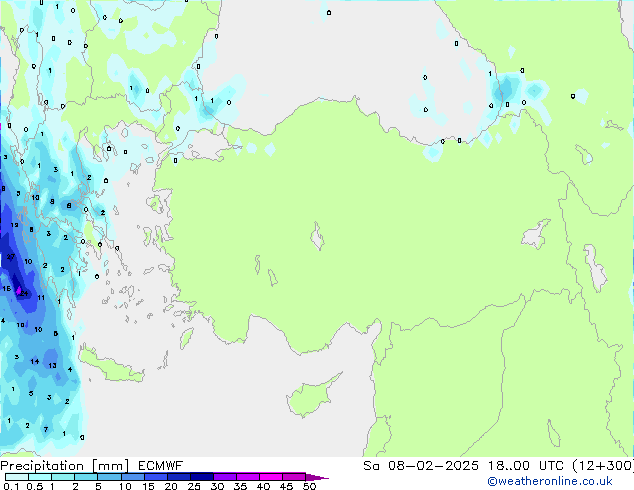
Task: Open the weatheronline.co.uk copyright link
Action: 550,481
